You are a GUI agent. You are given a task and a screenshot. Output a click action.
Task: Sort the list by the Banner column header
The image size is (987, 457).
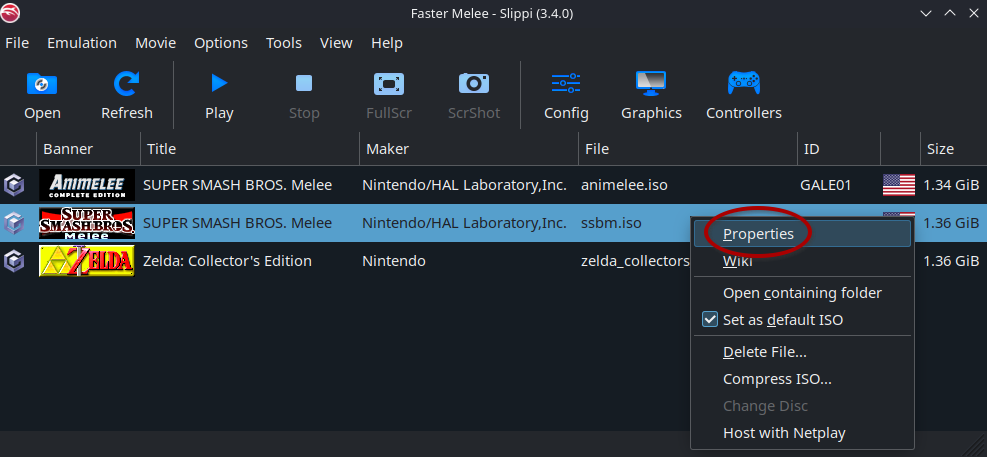coord(88,149)
